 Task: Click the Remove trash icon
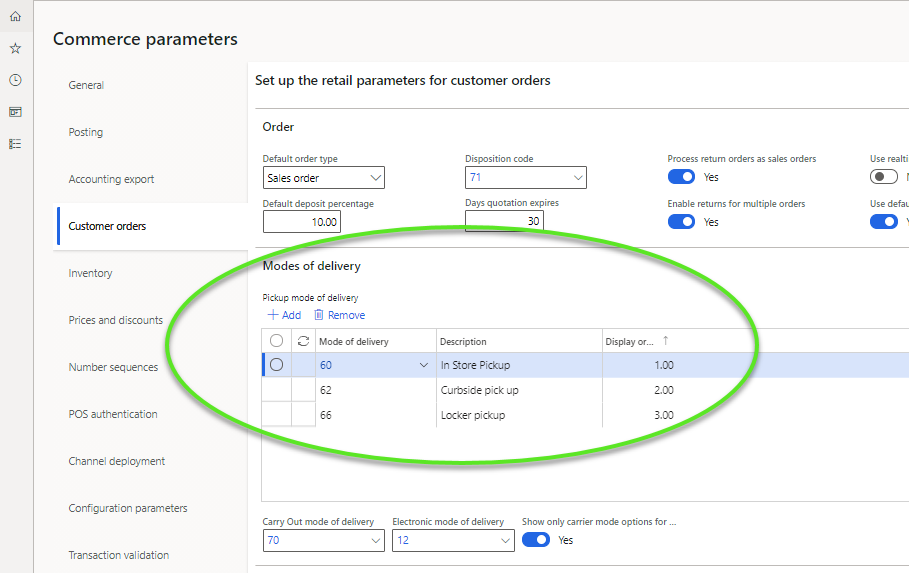319,315
